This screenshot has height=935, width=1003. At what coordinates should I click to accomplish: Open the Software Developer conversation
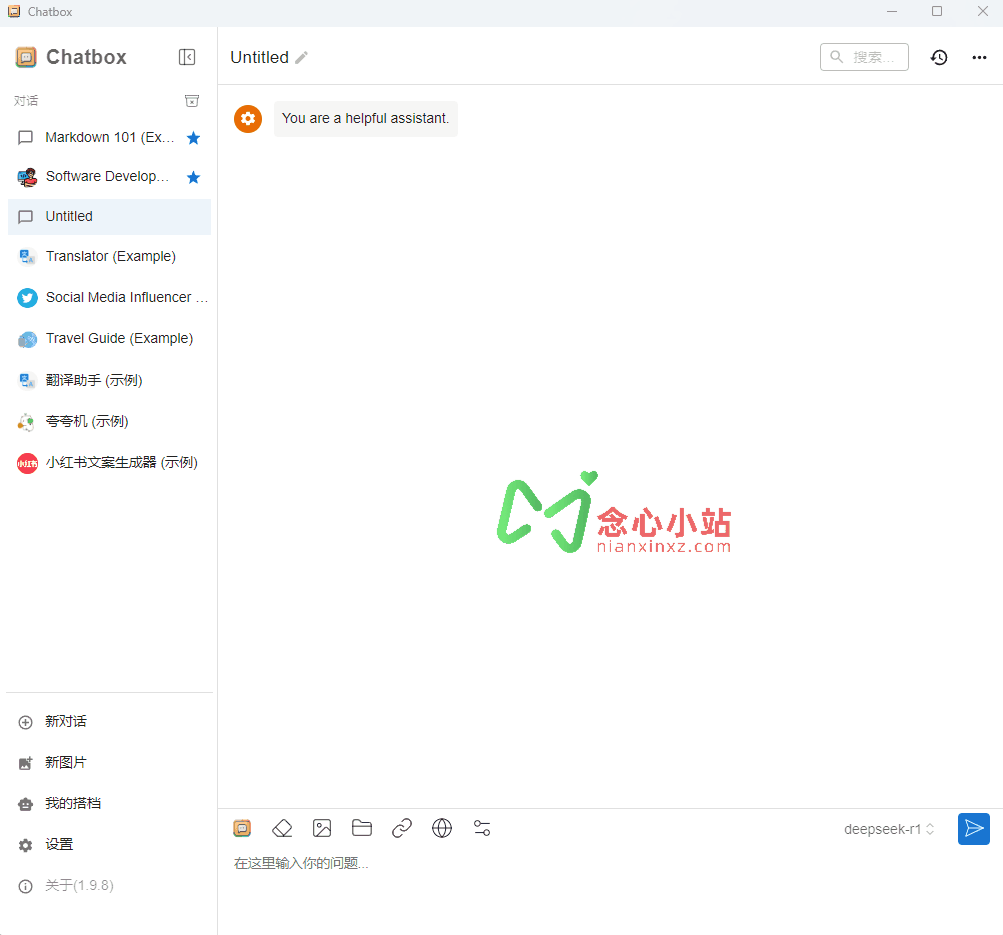(109, 177)
